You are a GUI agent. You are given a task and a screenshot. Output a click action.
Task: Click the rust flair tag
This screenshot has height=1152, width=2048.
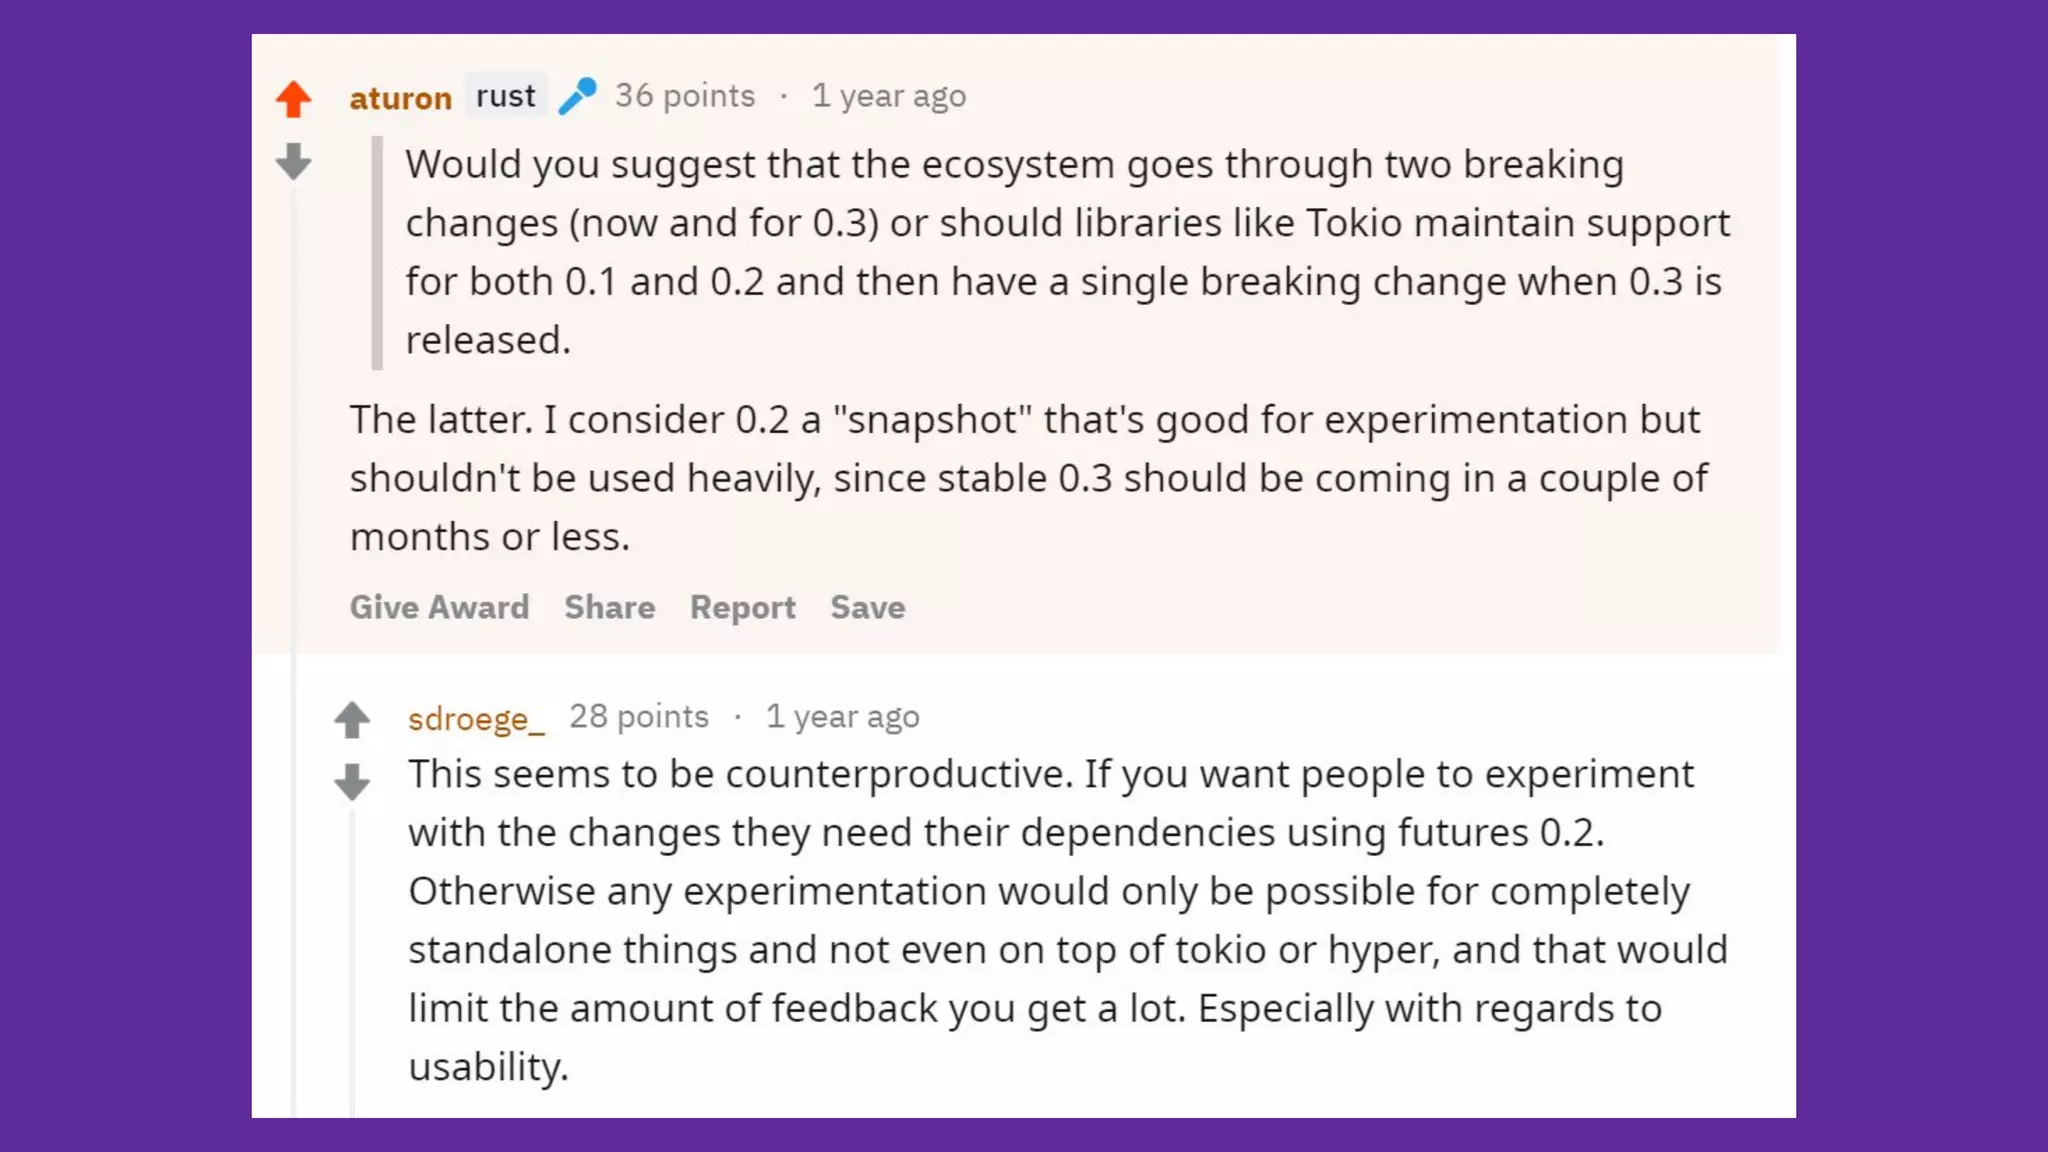click(x=505, y=96)
